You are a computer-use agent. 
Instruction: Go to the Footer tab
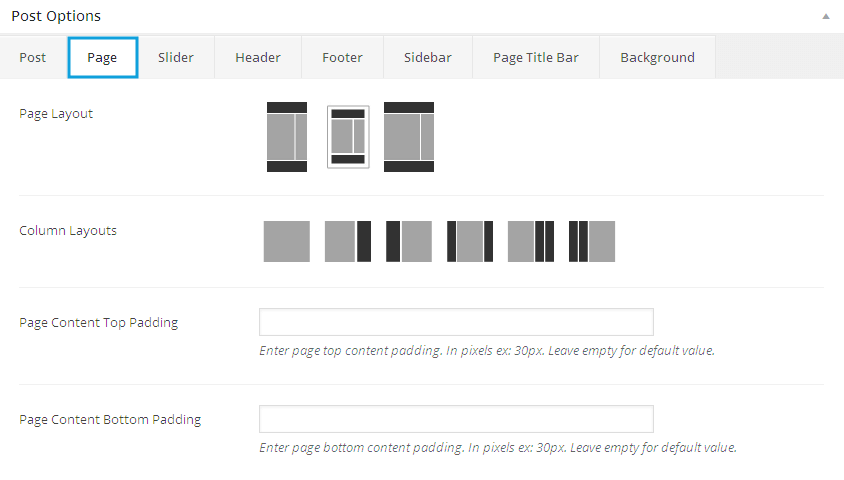click(x=342, y=57)
